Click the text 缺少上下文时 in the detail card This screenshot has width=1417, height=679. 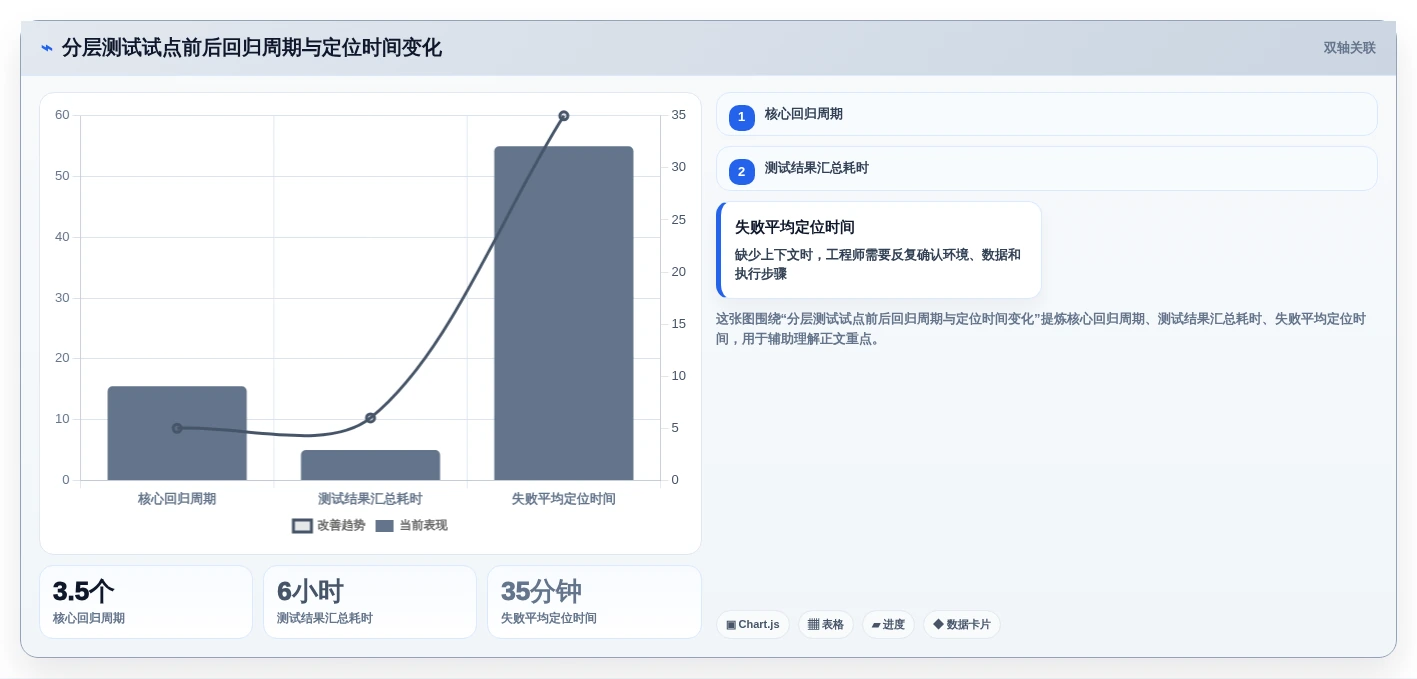click(x=776, y=255)
